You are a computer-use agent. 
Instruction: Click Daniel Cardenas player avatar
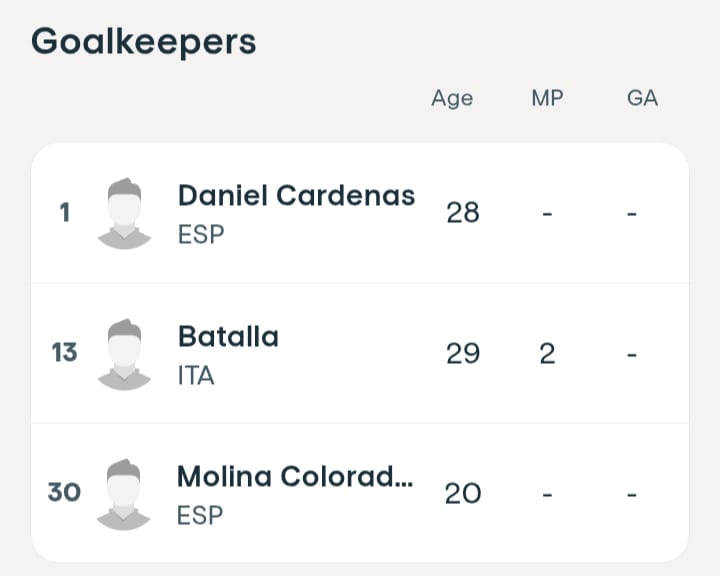coord(124,212)
